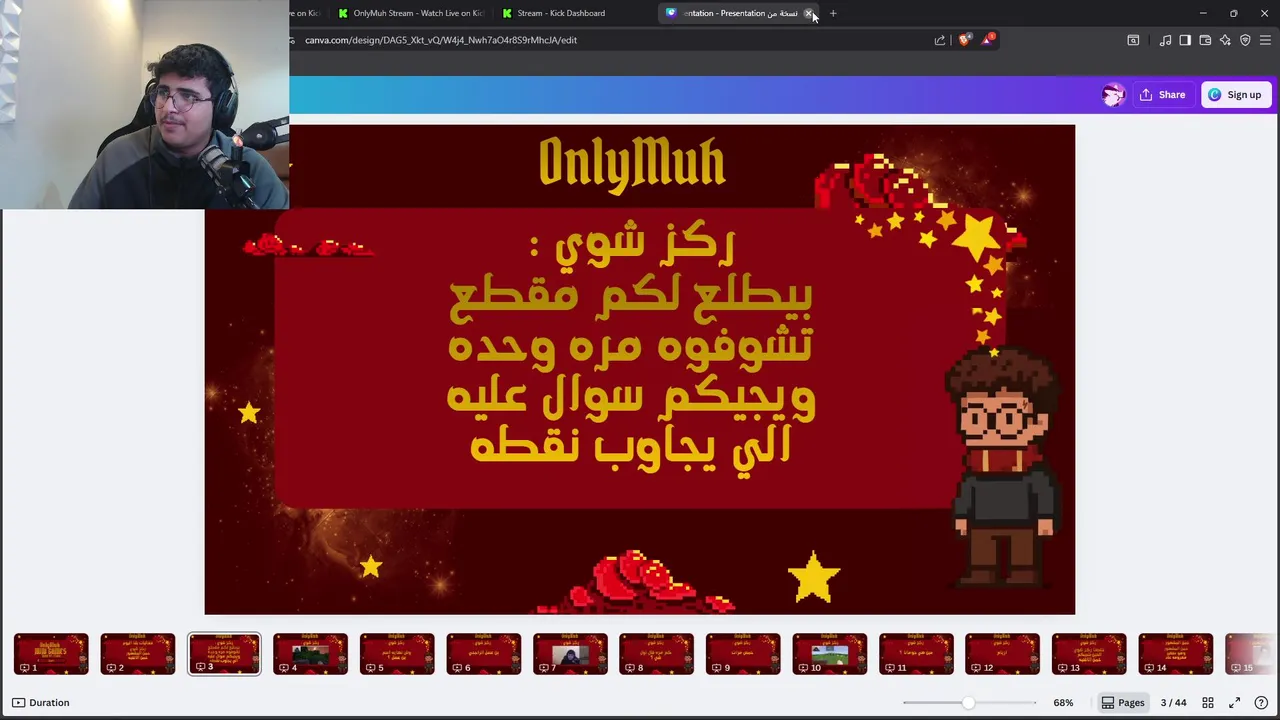1280x720 pixels.
Task: Click the Brave VPN shield icon
Action: [x=1245, y=40]
